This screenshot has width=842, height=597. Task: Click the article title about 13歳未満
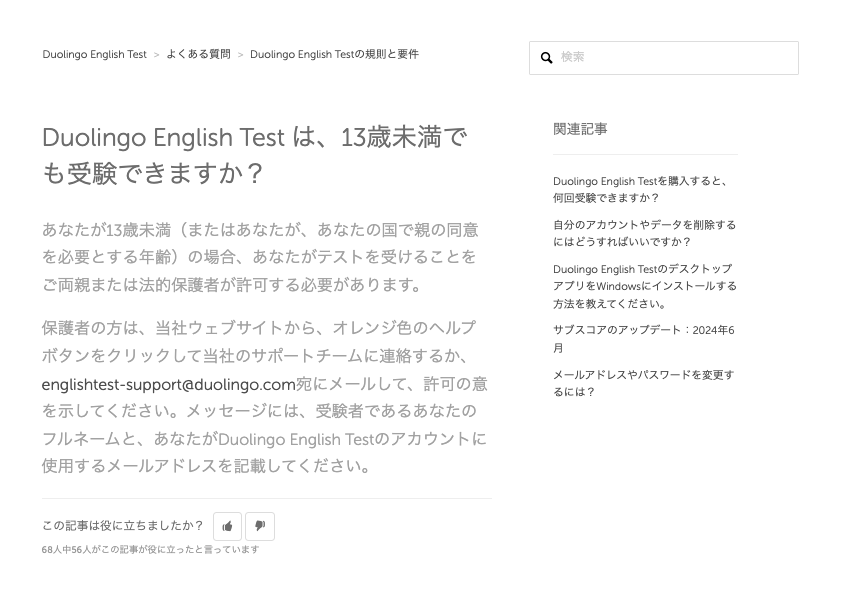pos(254,155)
